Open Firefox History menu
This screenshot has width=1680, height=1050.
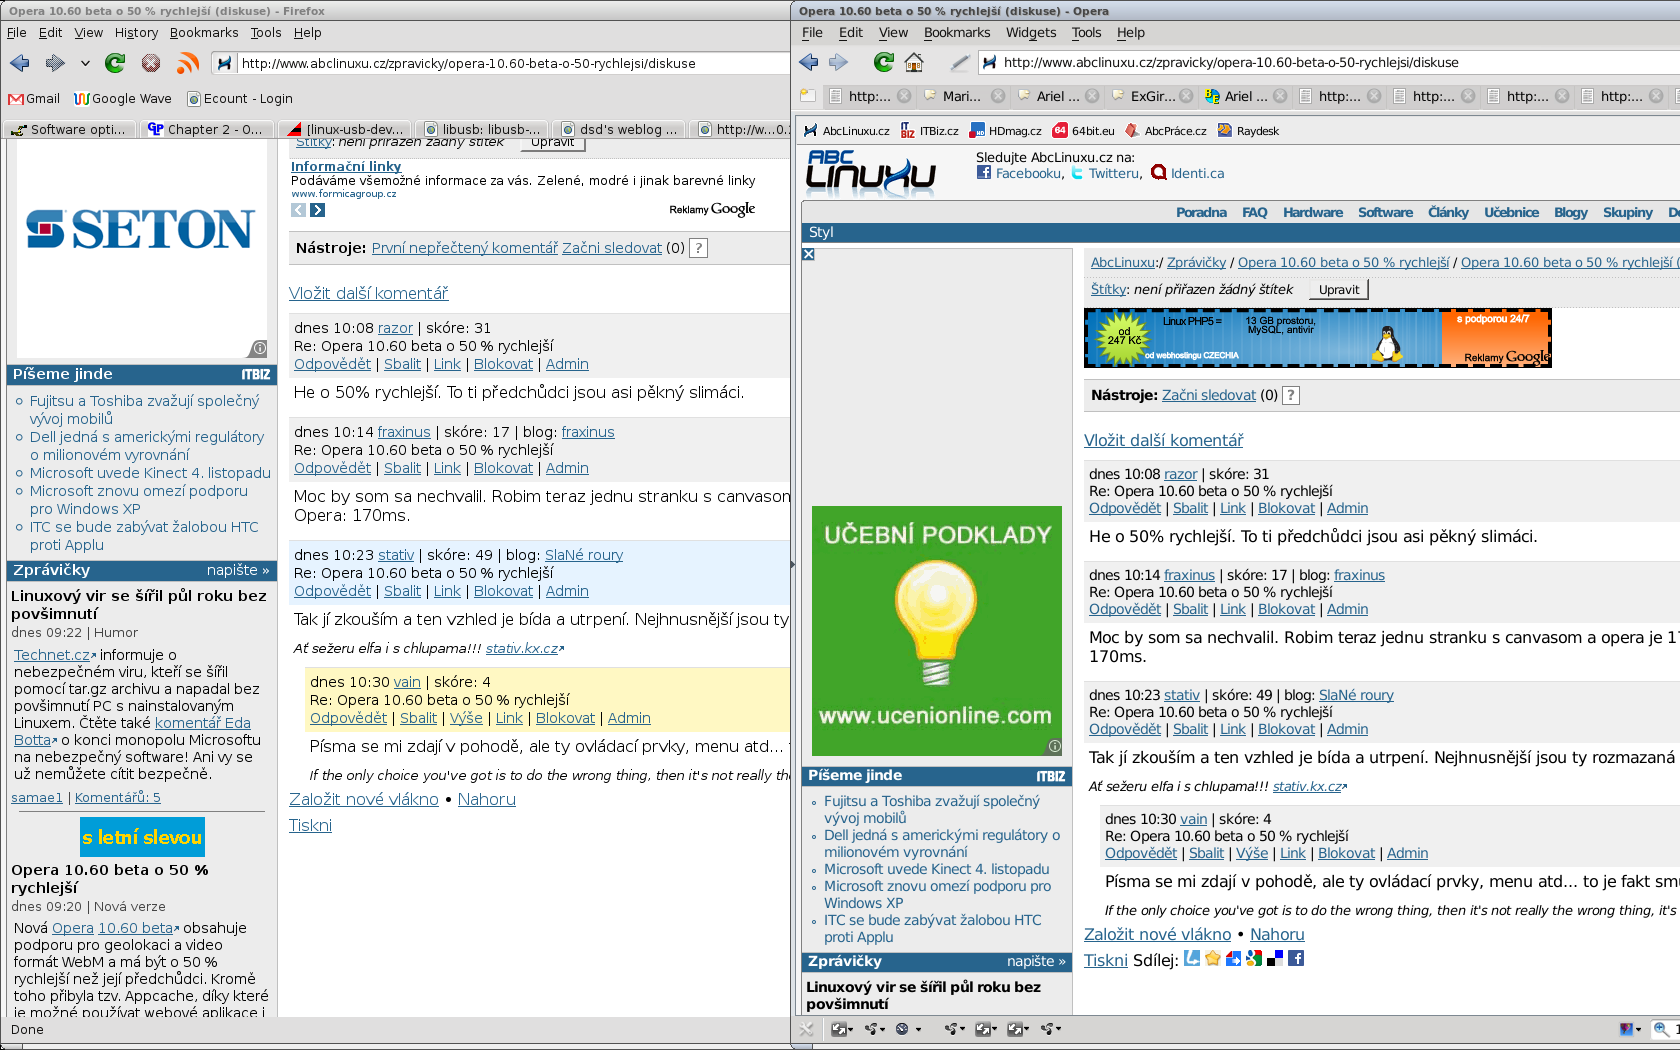pos(136,32)
